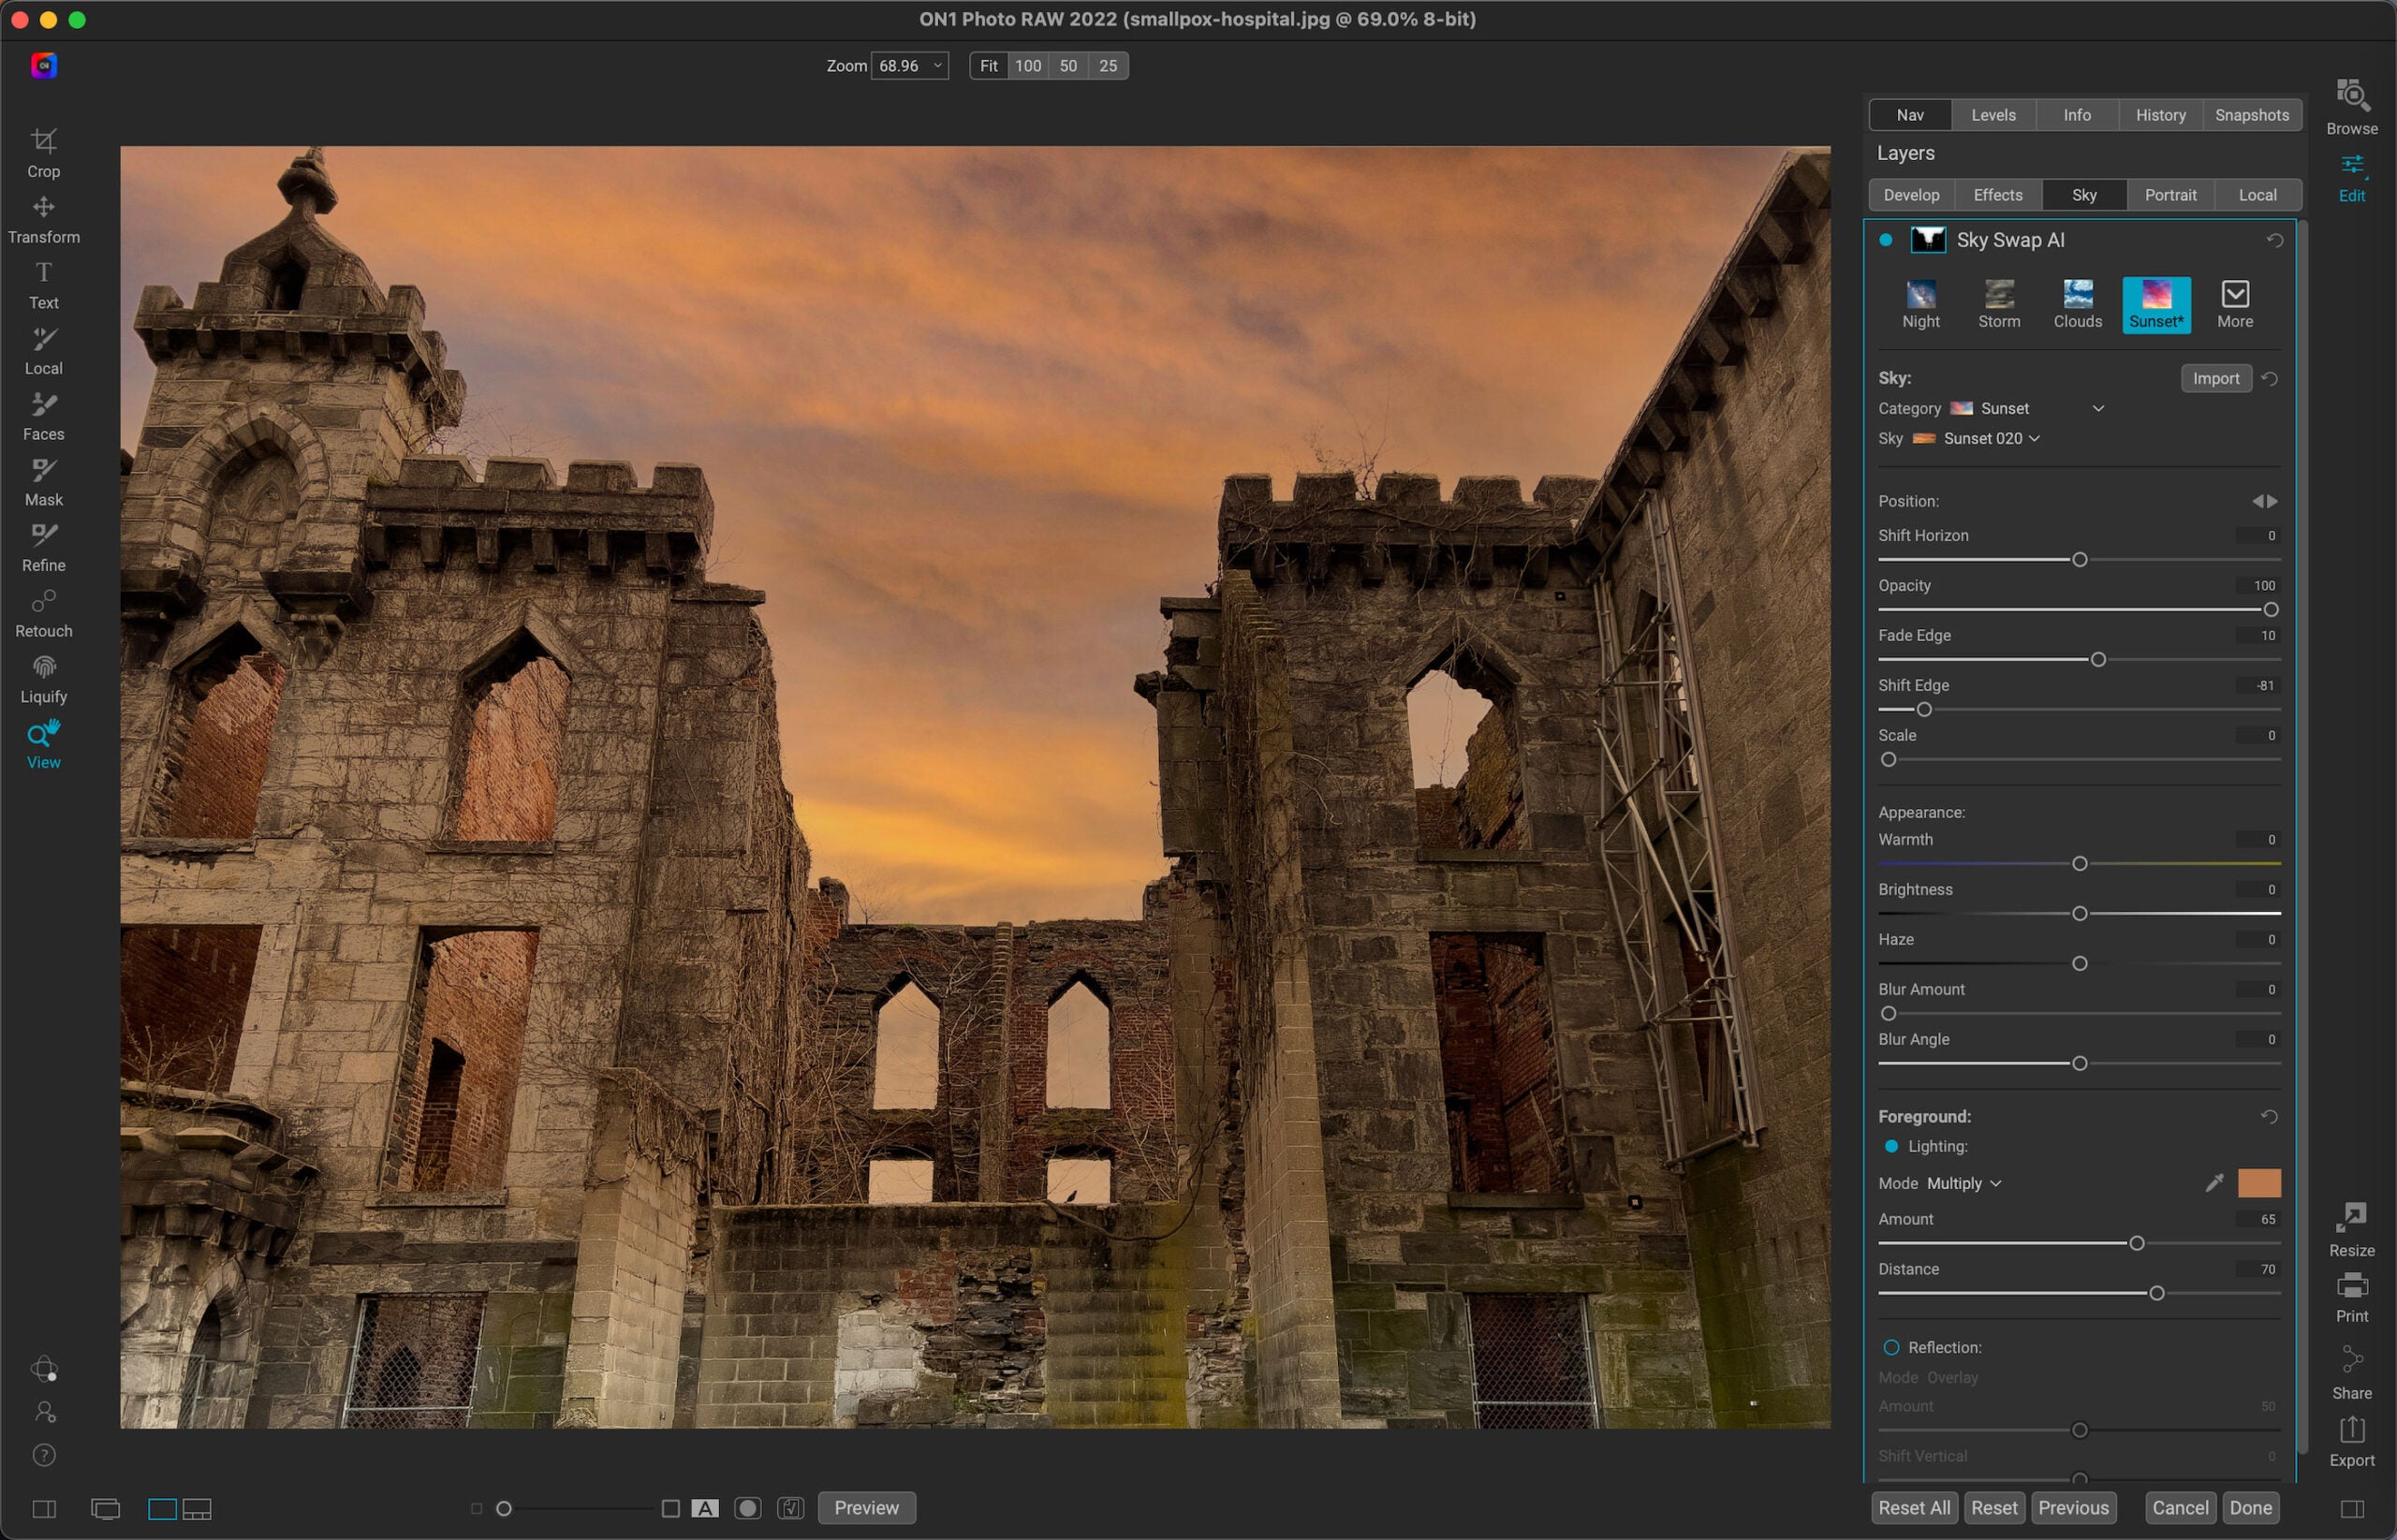Click the Done button
The height and width of the screenshot is (1540, 2397).
2250,1507
